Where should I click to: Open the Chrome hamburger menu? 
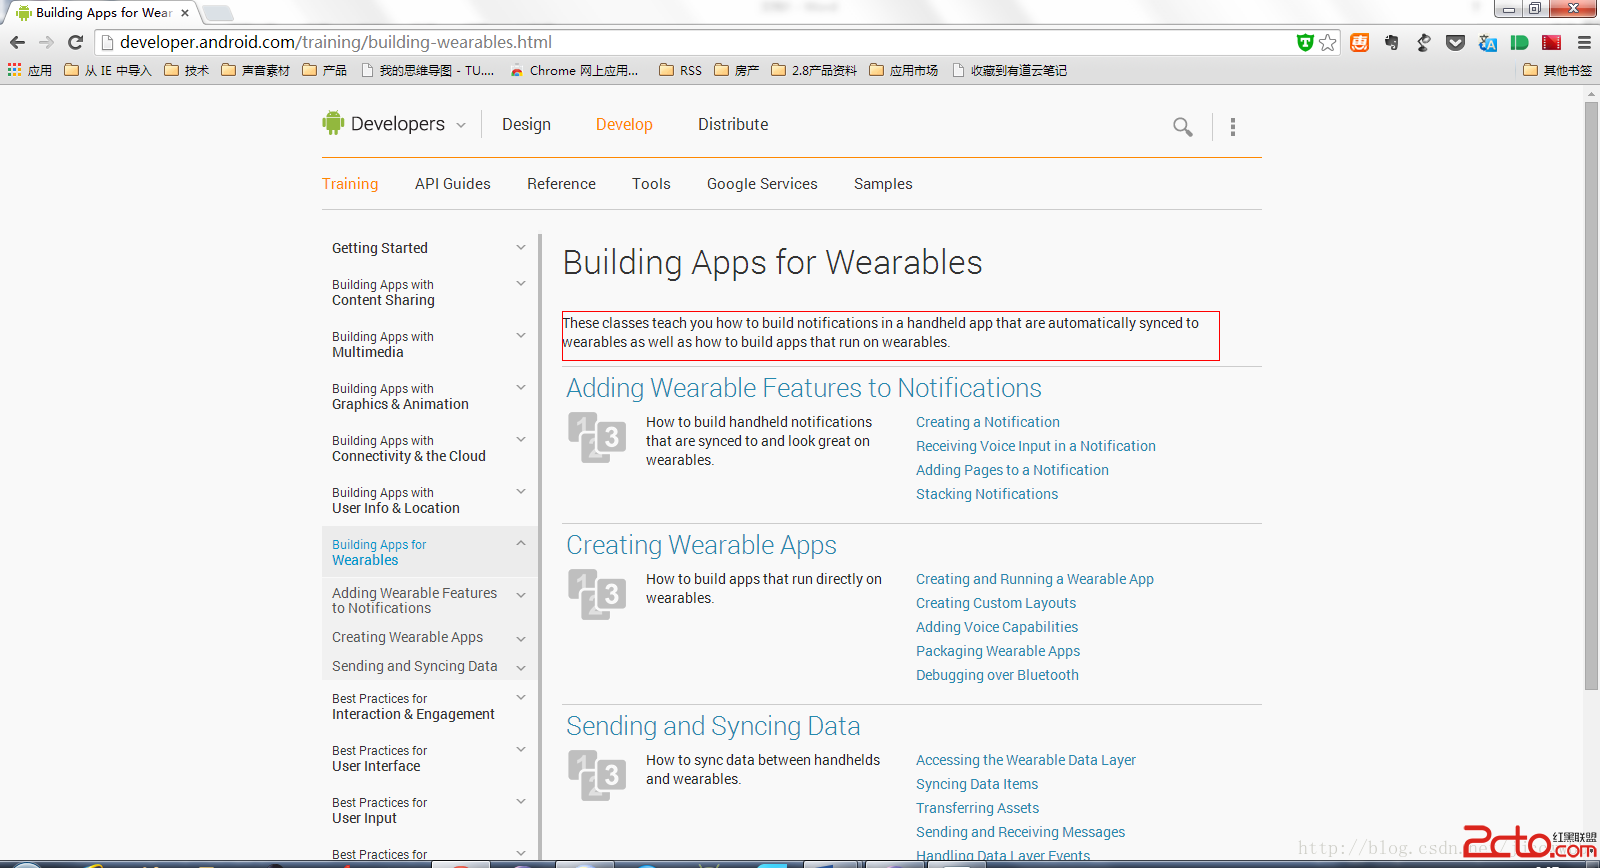pos(1584,42)
